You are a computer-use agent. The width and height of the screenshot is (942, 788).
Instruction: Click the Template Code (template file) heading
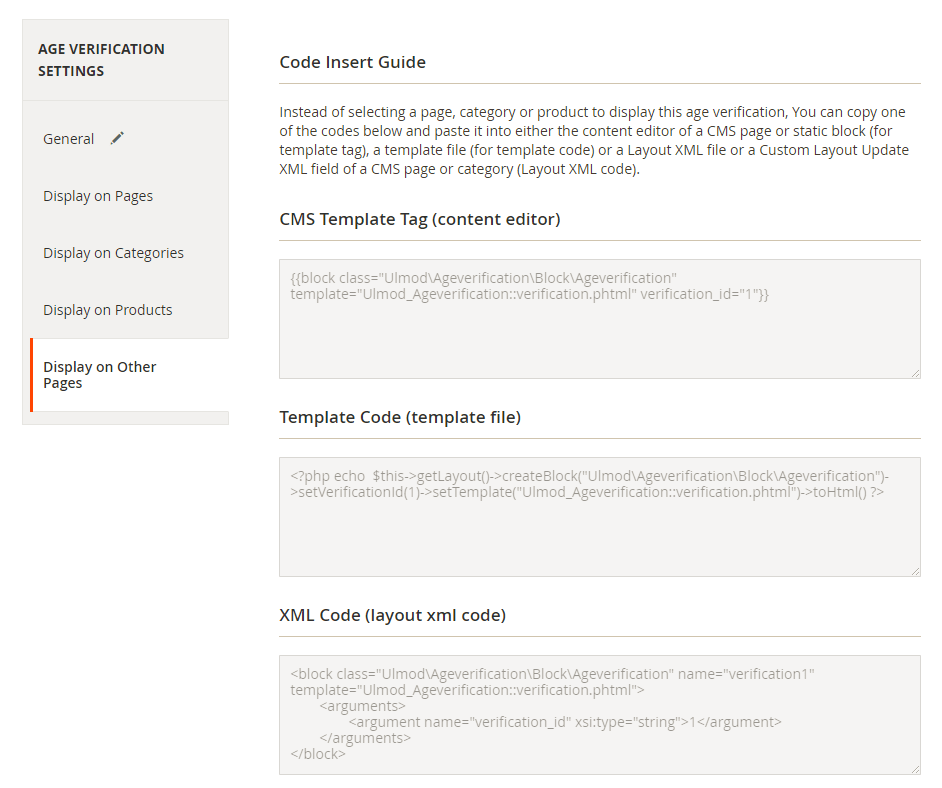point(400,417)
